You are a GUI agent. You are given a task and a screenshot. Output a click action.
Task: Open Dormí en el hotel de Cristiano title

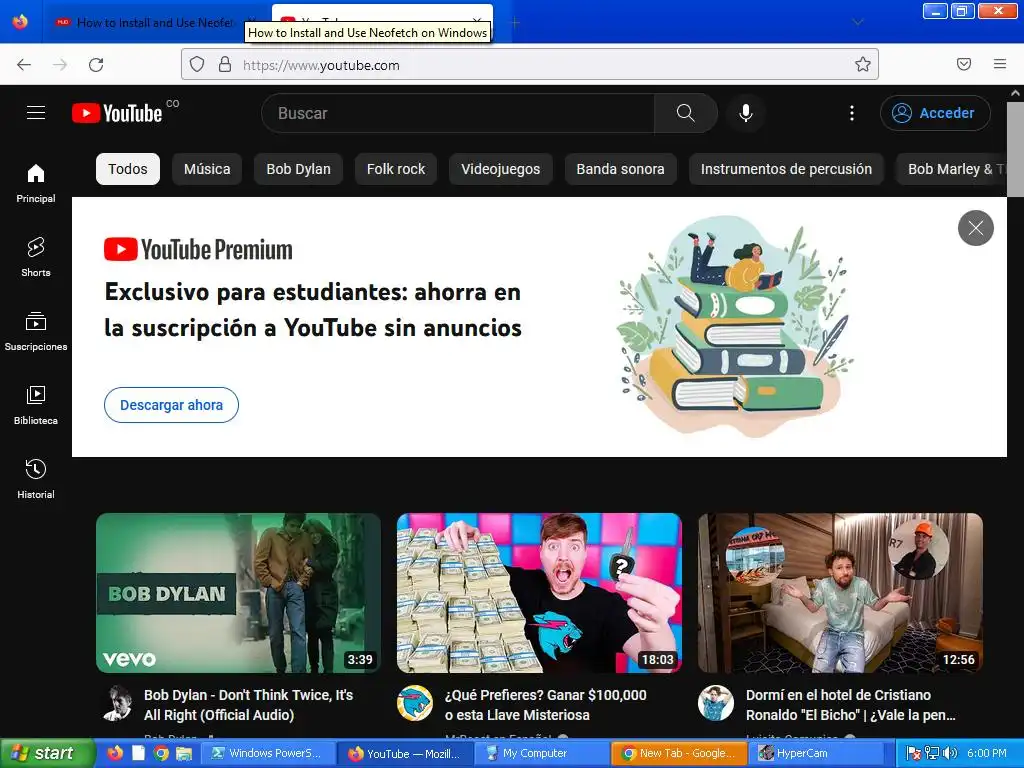click(850, 705)
